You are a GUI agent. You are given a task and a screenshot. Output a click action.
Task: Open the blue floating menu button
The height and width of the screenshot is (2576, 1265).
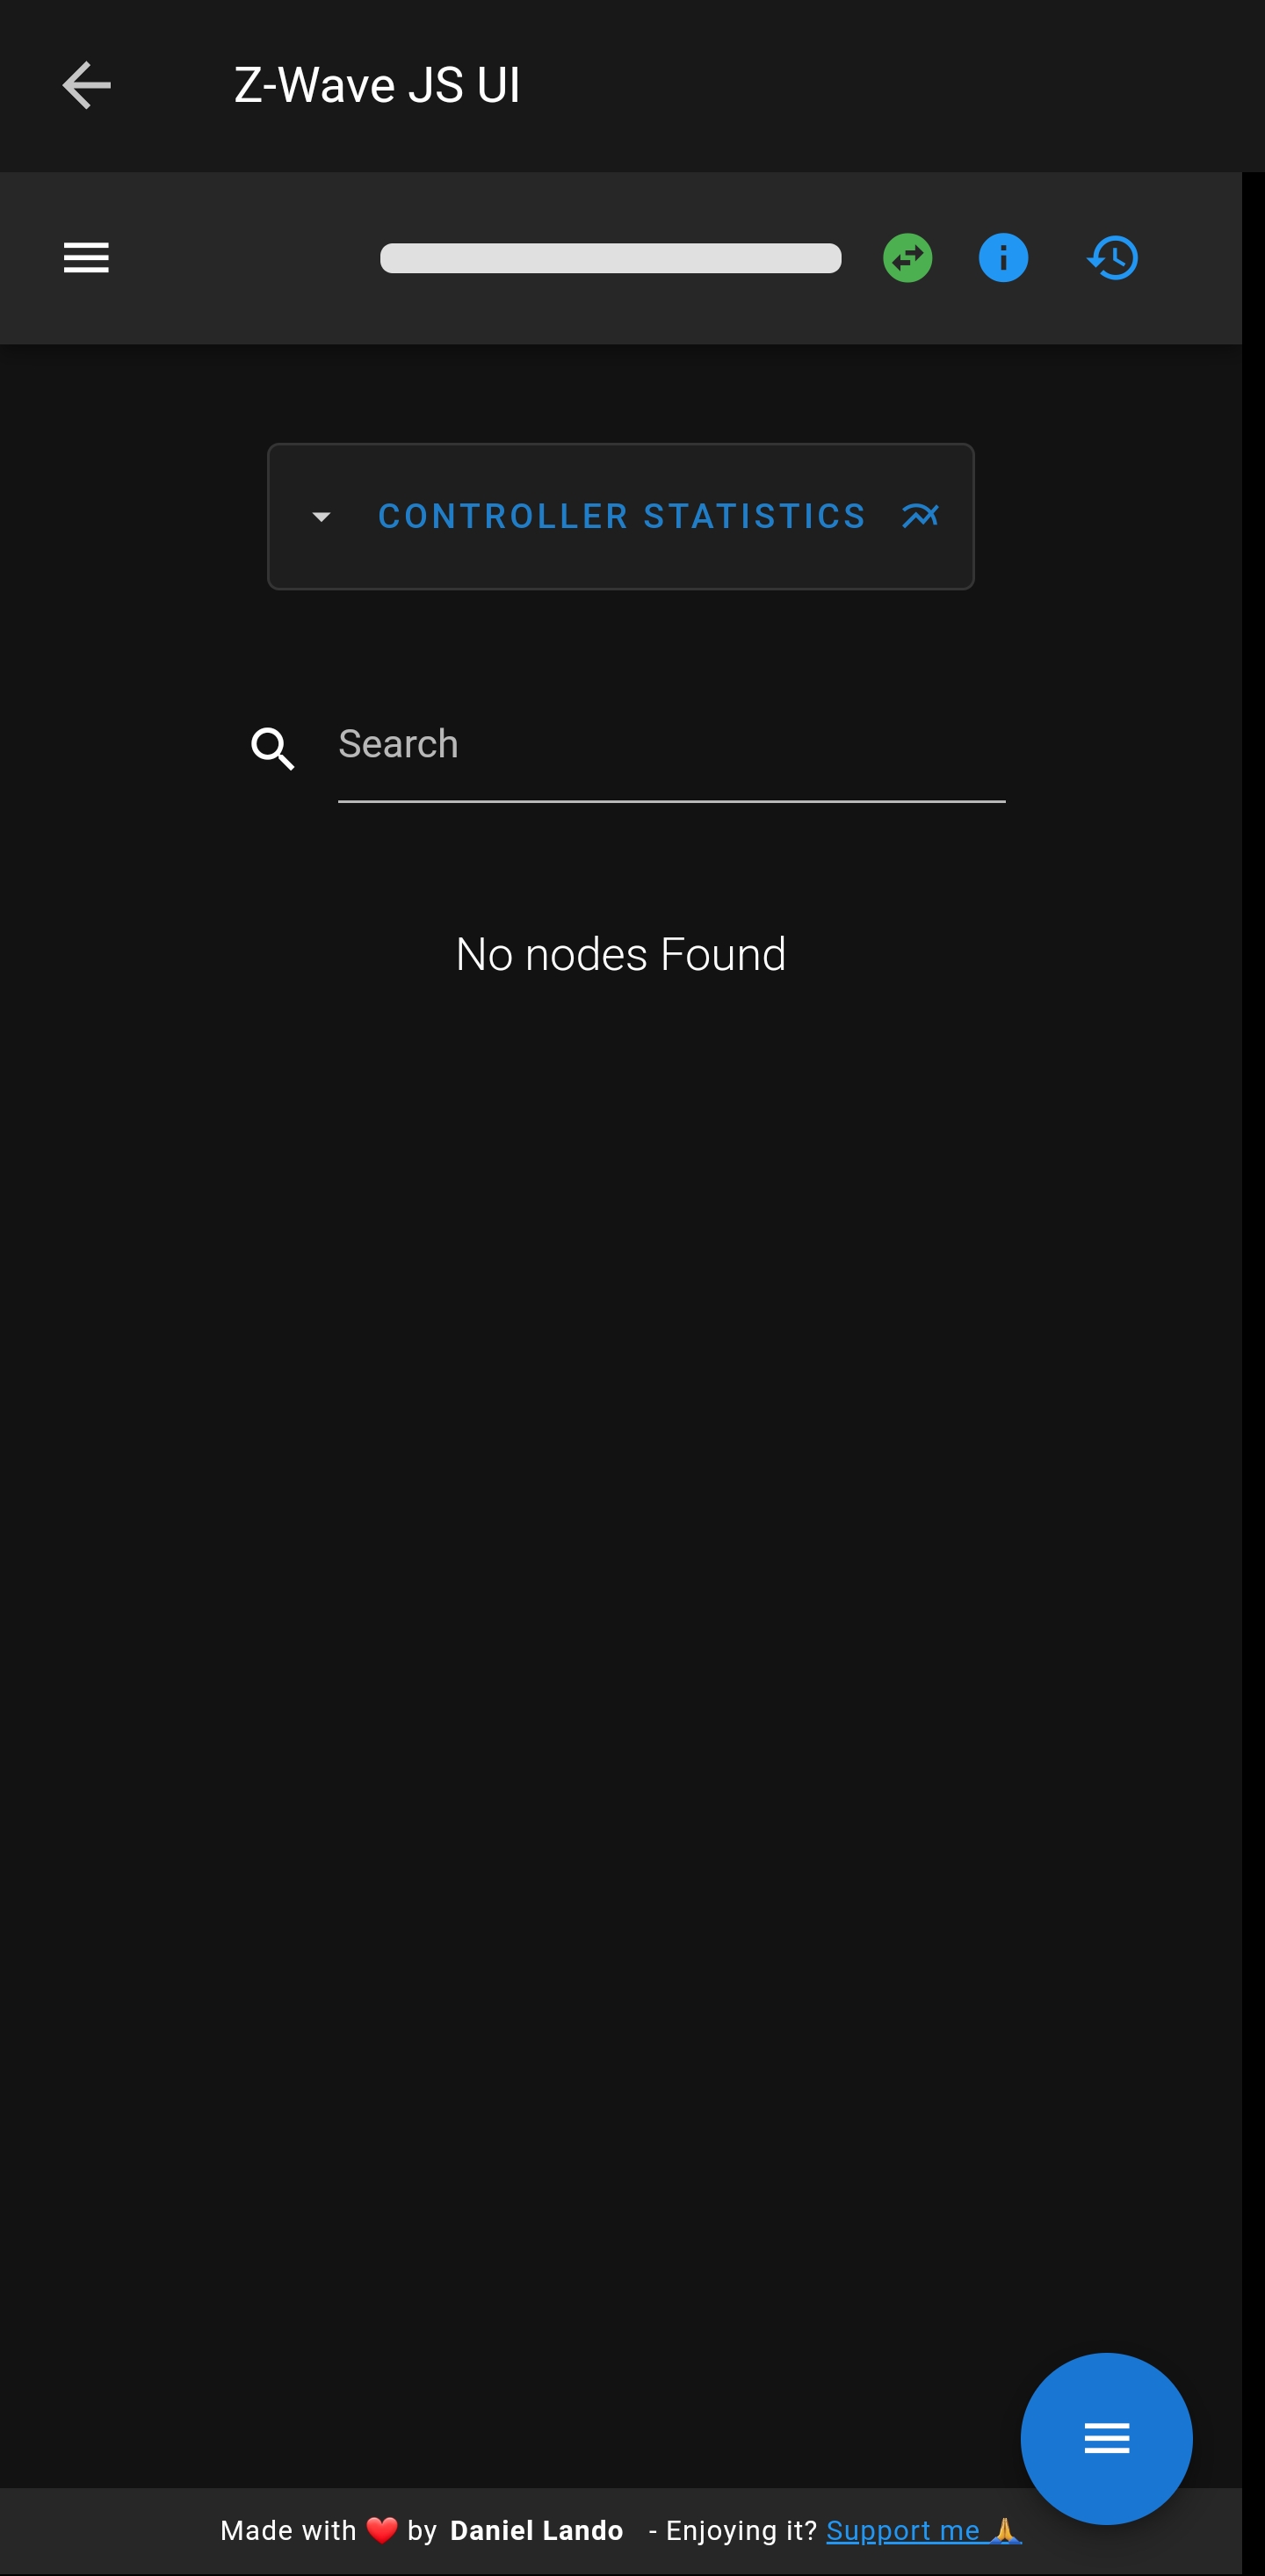[1106, 2438]
